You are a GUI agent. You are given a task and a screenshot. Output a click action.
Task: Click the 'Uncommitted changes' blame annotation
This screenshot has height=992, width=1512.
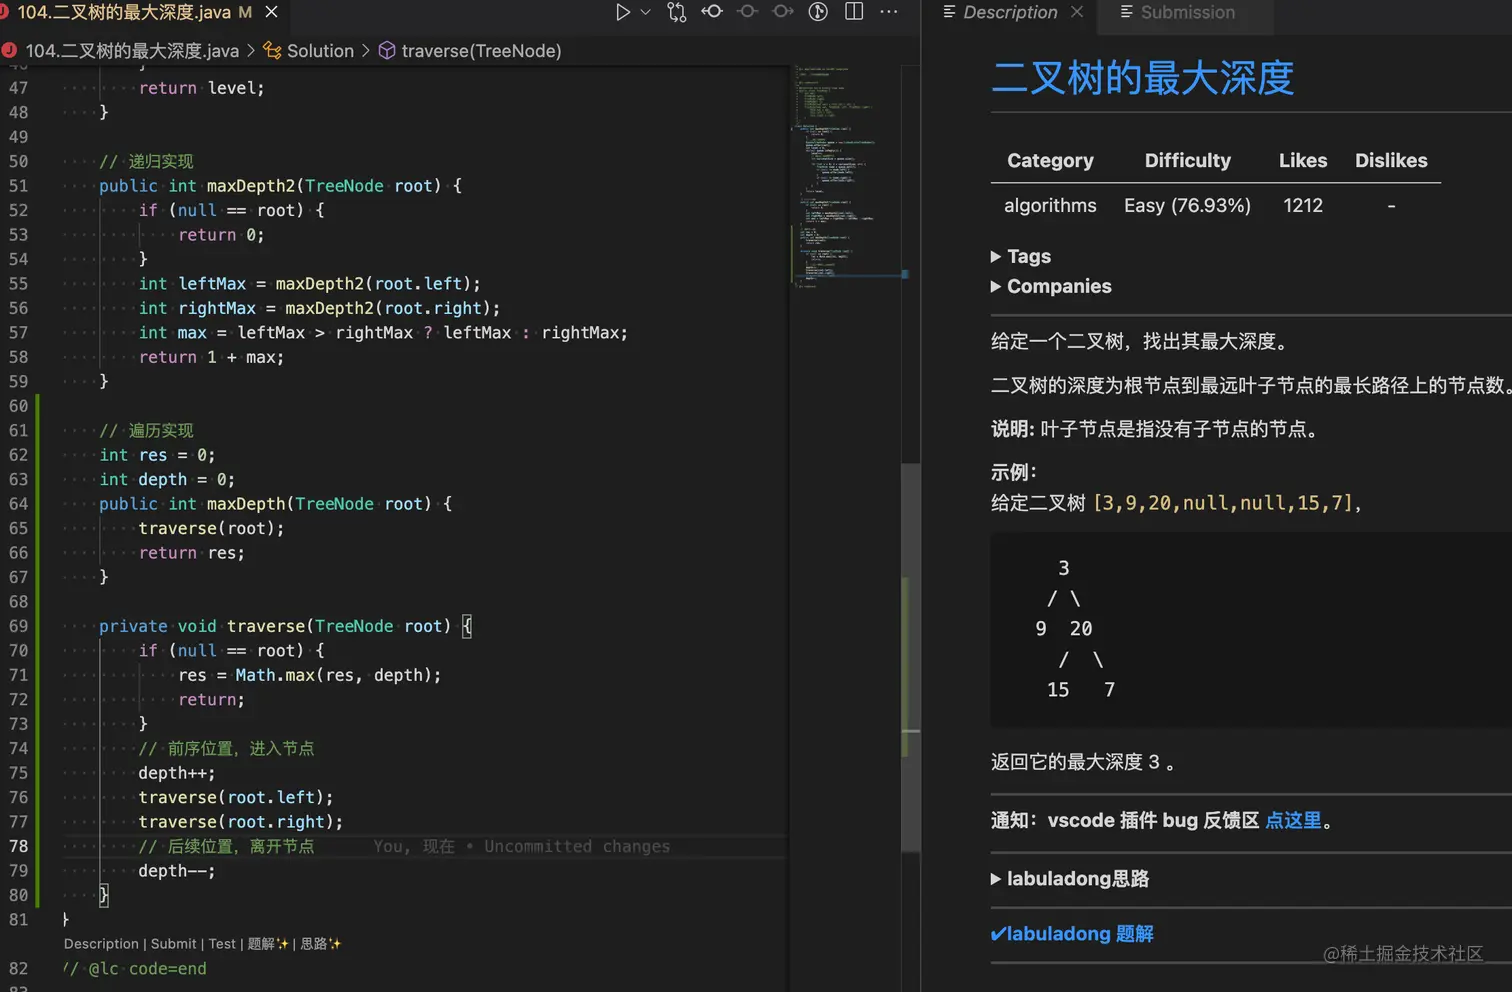577,846
